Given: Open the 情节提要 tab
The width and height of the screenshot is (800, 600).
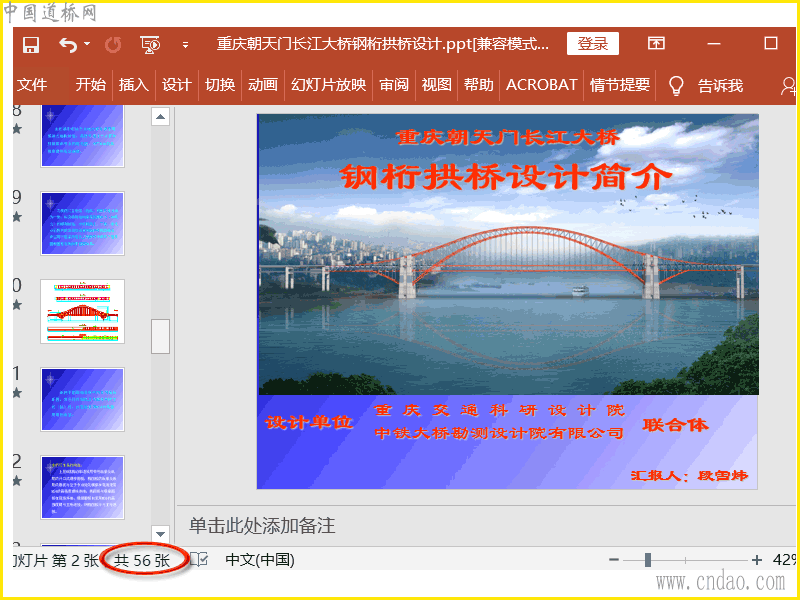Looking at the screenshot, I should 620,85.
